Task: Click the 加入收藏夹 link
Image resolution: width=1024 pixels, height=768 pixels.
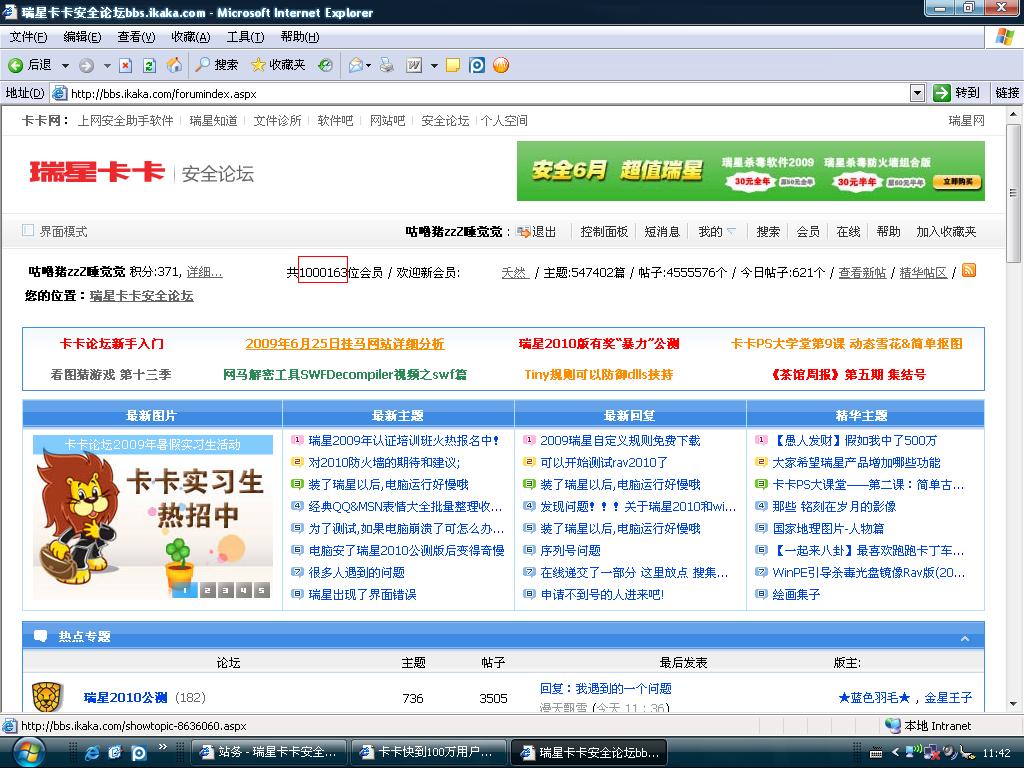Action: click(x=946, y=232)
